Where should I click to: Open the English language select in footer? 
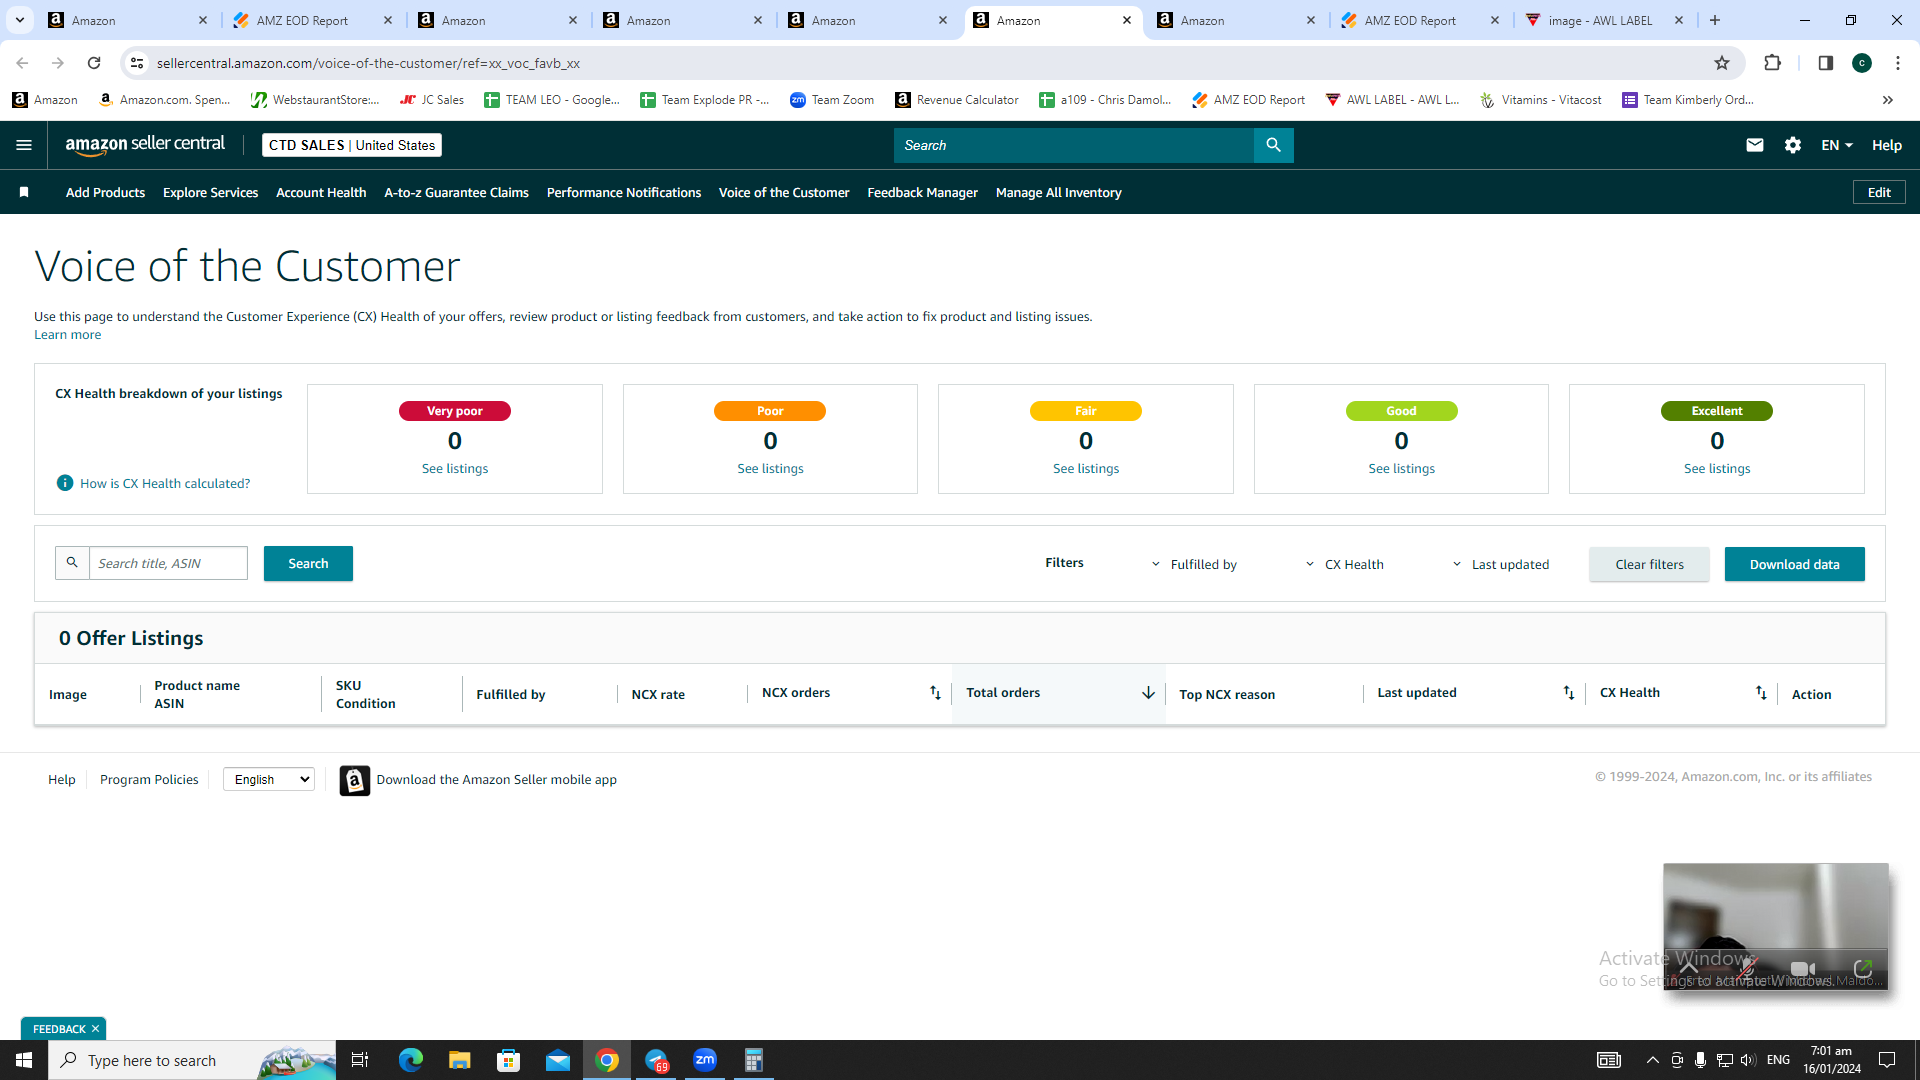tap(269, 779)
